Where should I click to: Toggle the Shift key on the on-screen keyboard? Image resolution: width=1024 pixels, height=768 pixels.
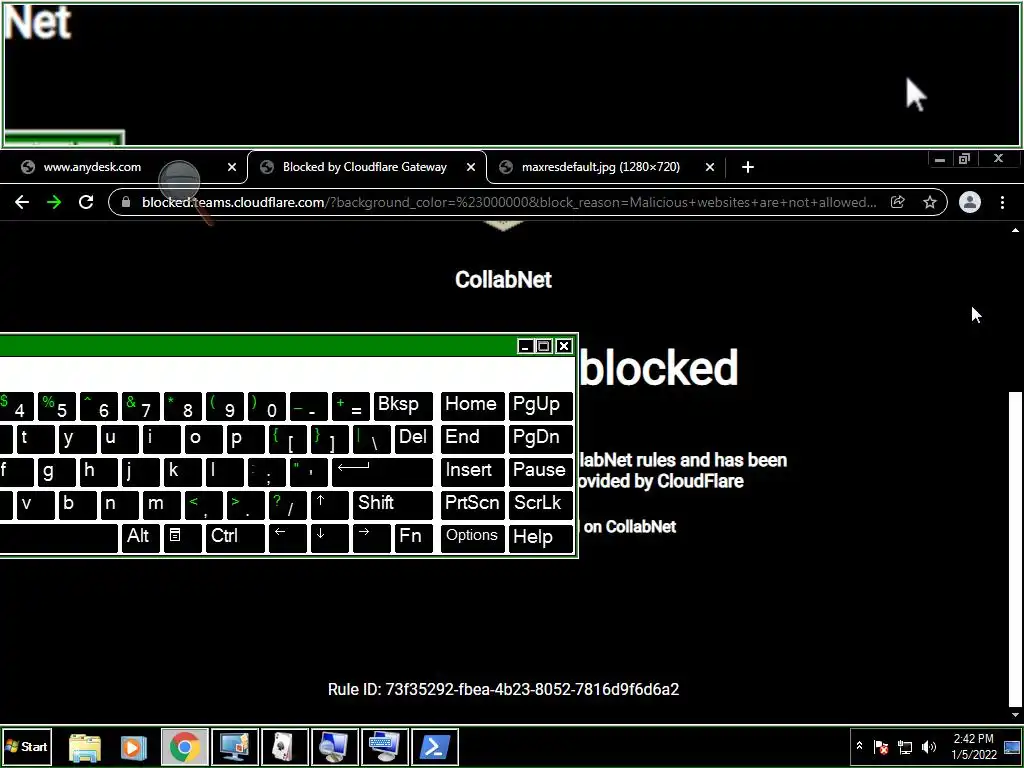(392, 505)
